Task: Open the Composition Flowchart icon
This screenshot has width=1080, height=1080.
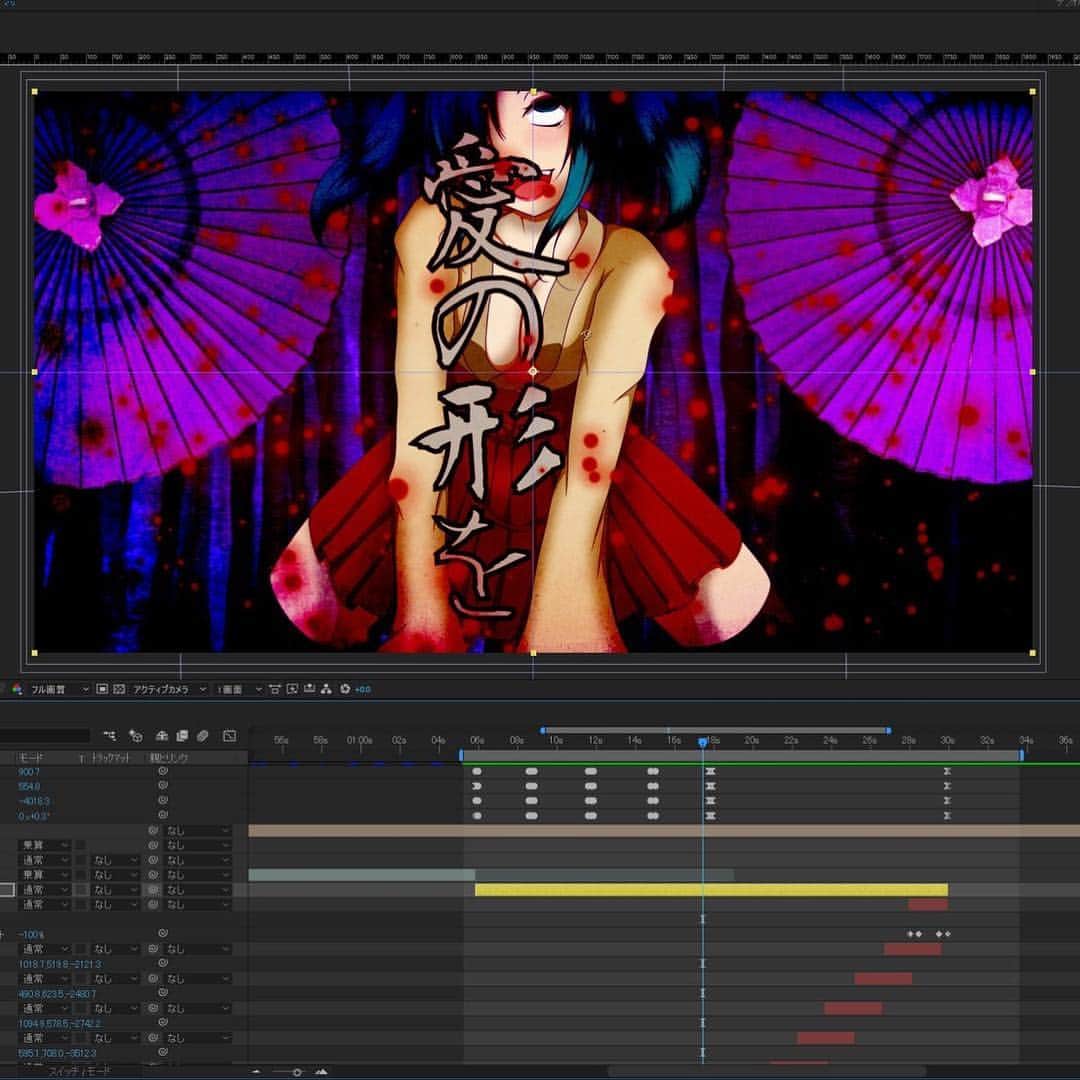Action: (326, 689)
